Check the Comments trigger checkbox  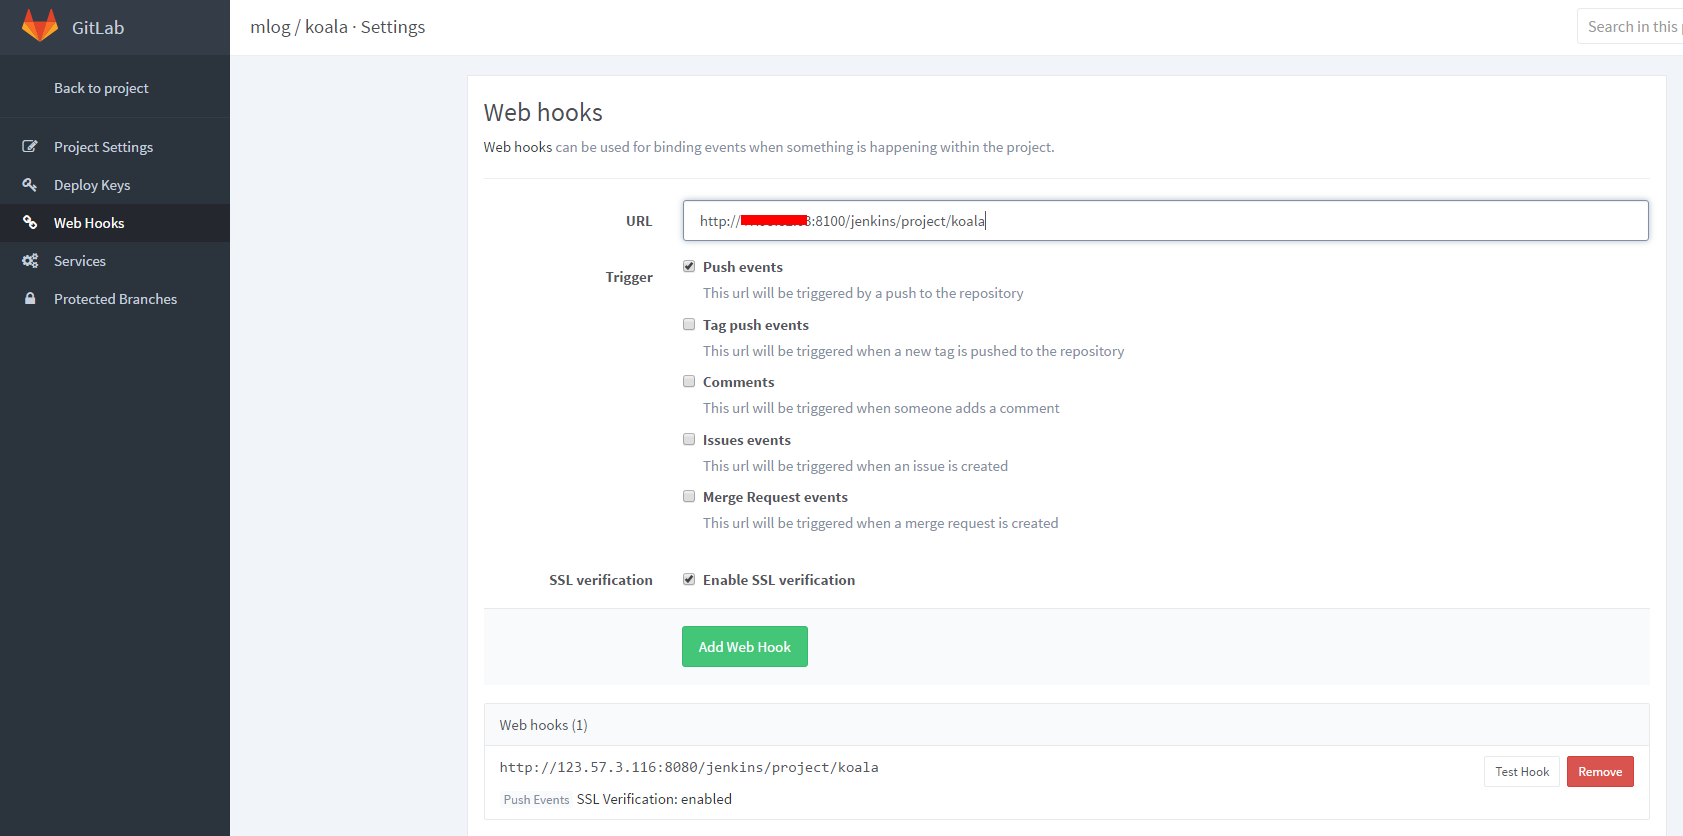tap(689, 381)
